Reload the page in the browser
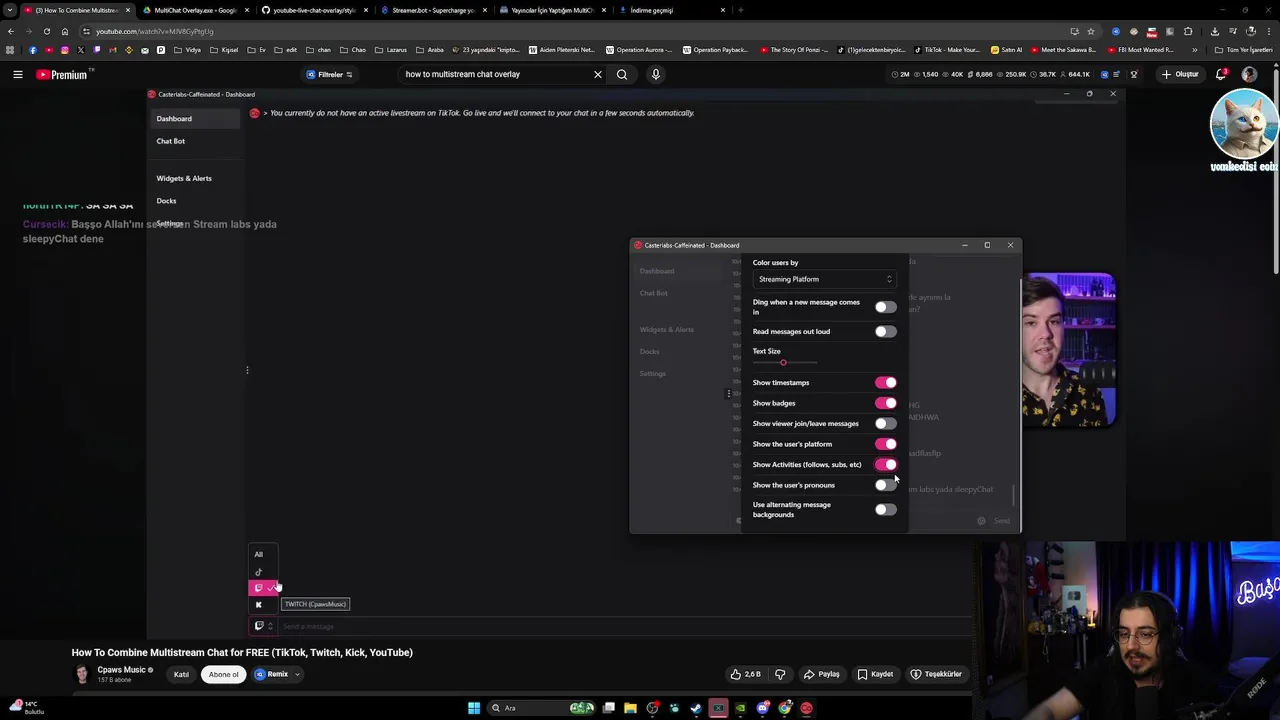The height and width of the screenshot is (720, 1280). [x=46, y=31]
